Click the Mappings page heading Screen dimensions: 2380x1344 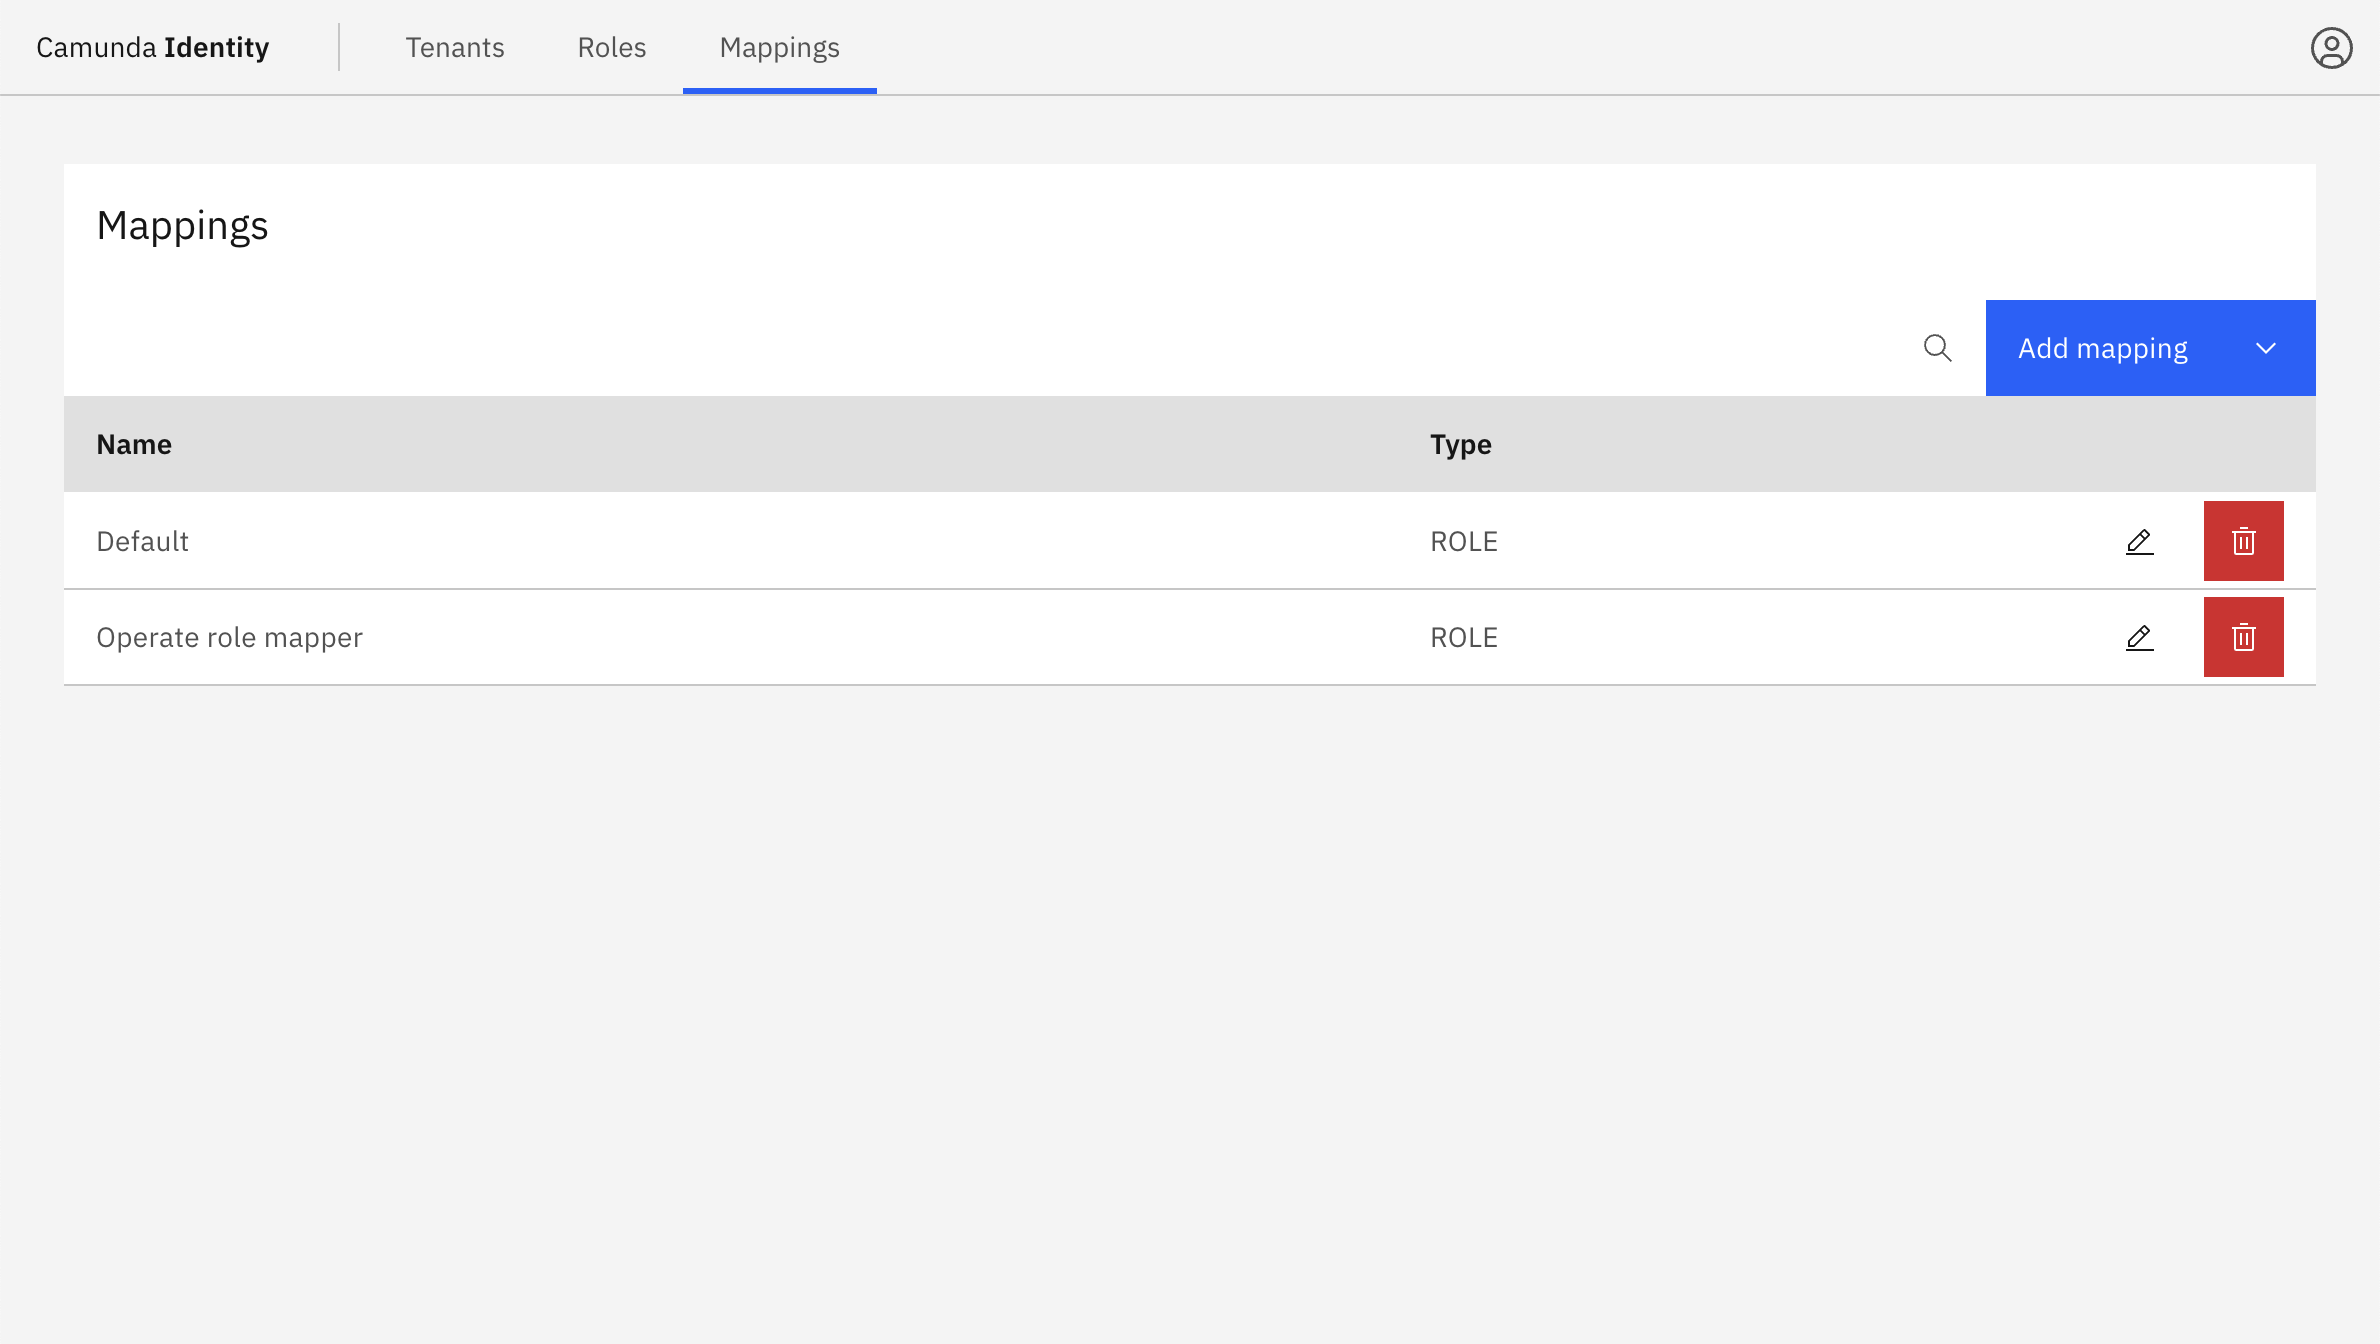tap(182, 226)
